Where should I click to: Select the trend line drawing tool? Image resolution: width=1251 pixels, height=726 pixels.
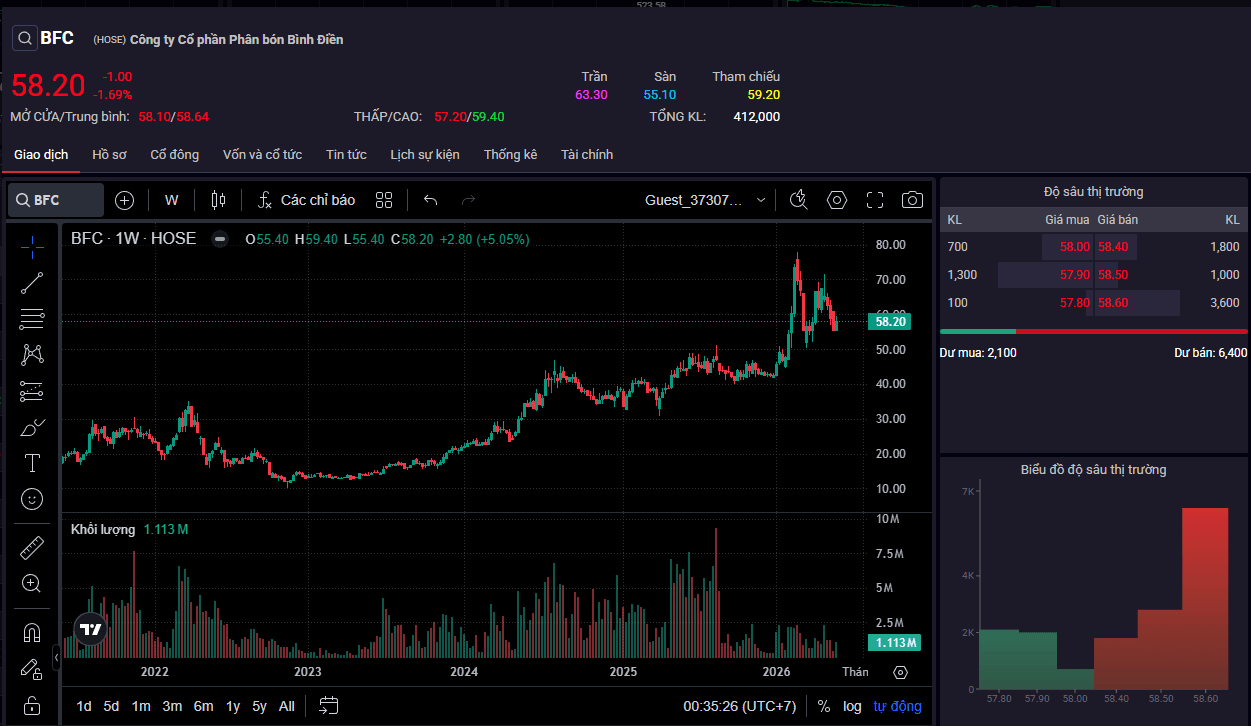[32, 283]
